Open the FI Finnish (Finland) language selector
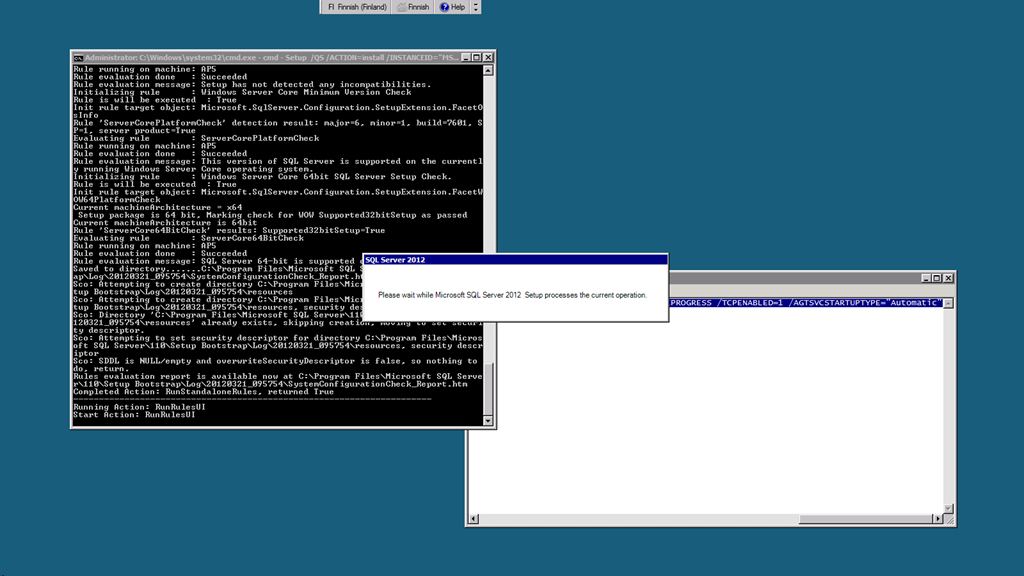 357,7
